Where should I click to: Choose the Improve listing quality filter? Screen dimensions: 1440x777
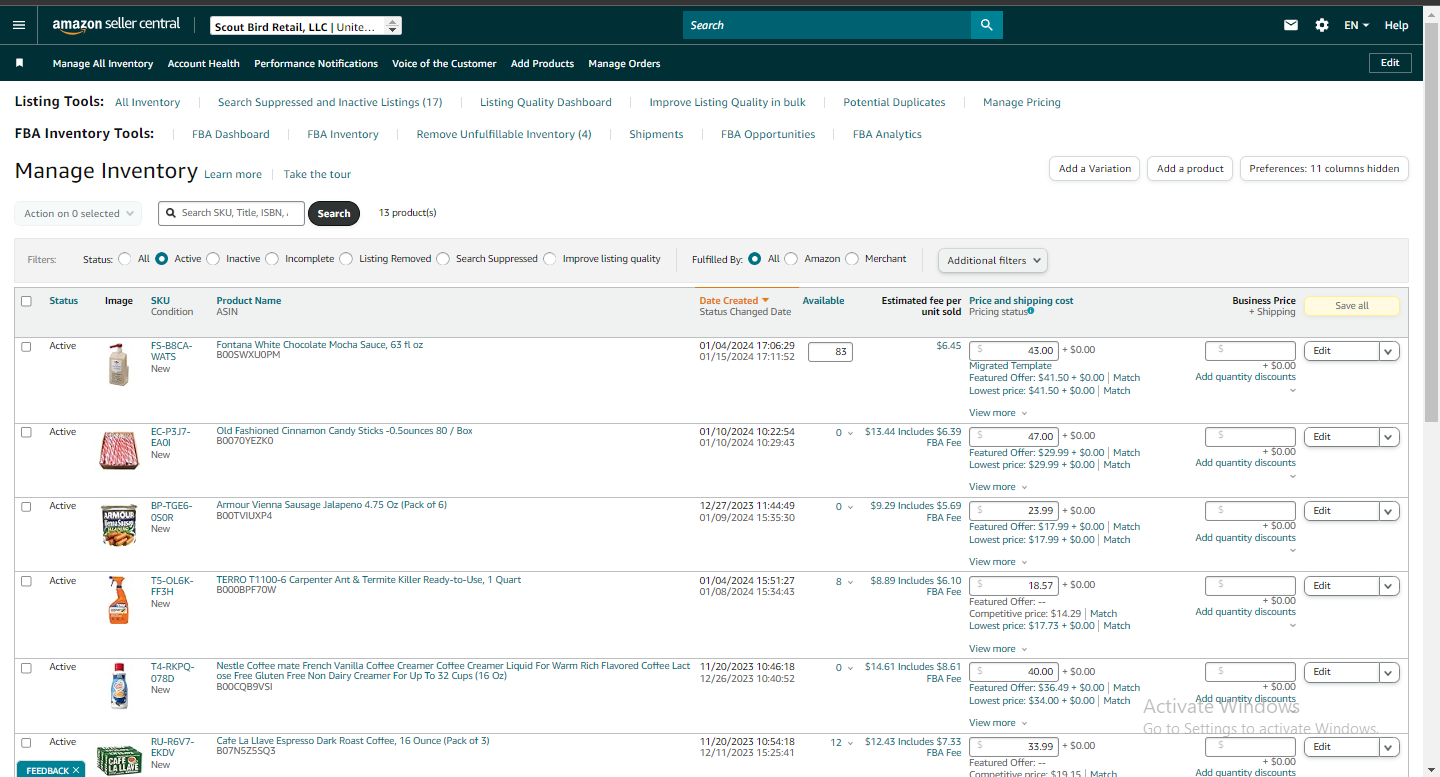coord(550,259)
